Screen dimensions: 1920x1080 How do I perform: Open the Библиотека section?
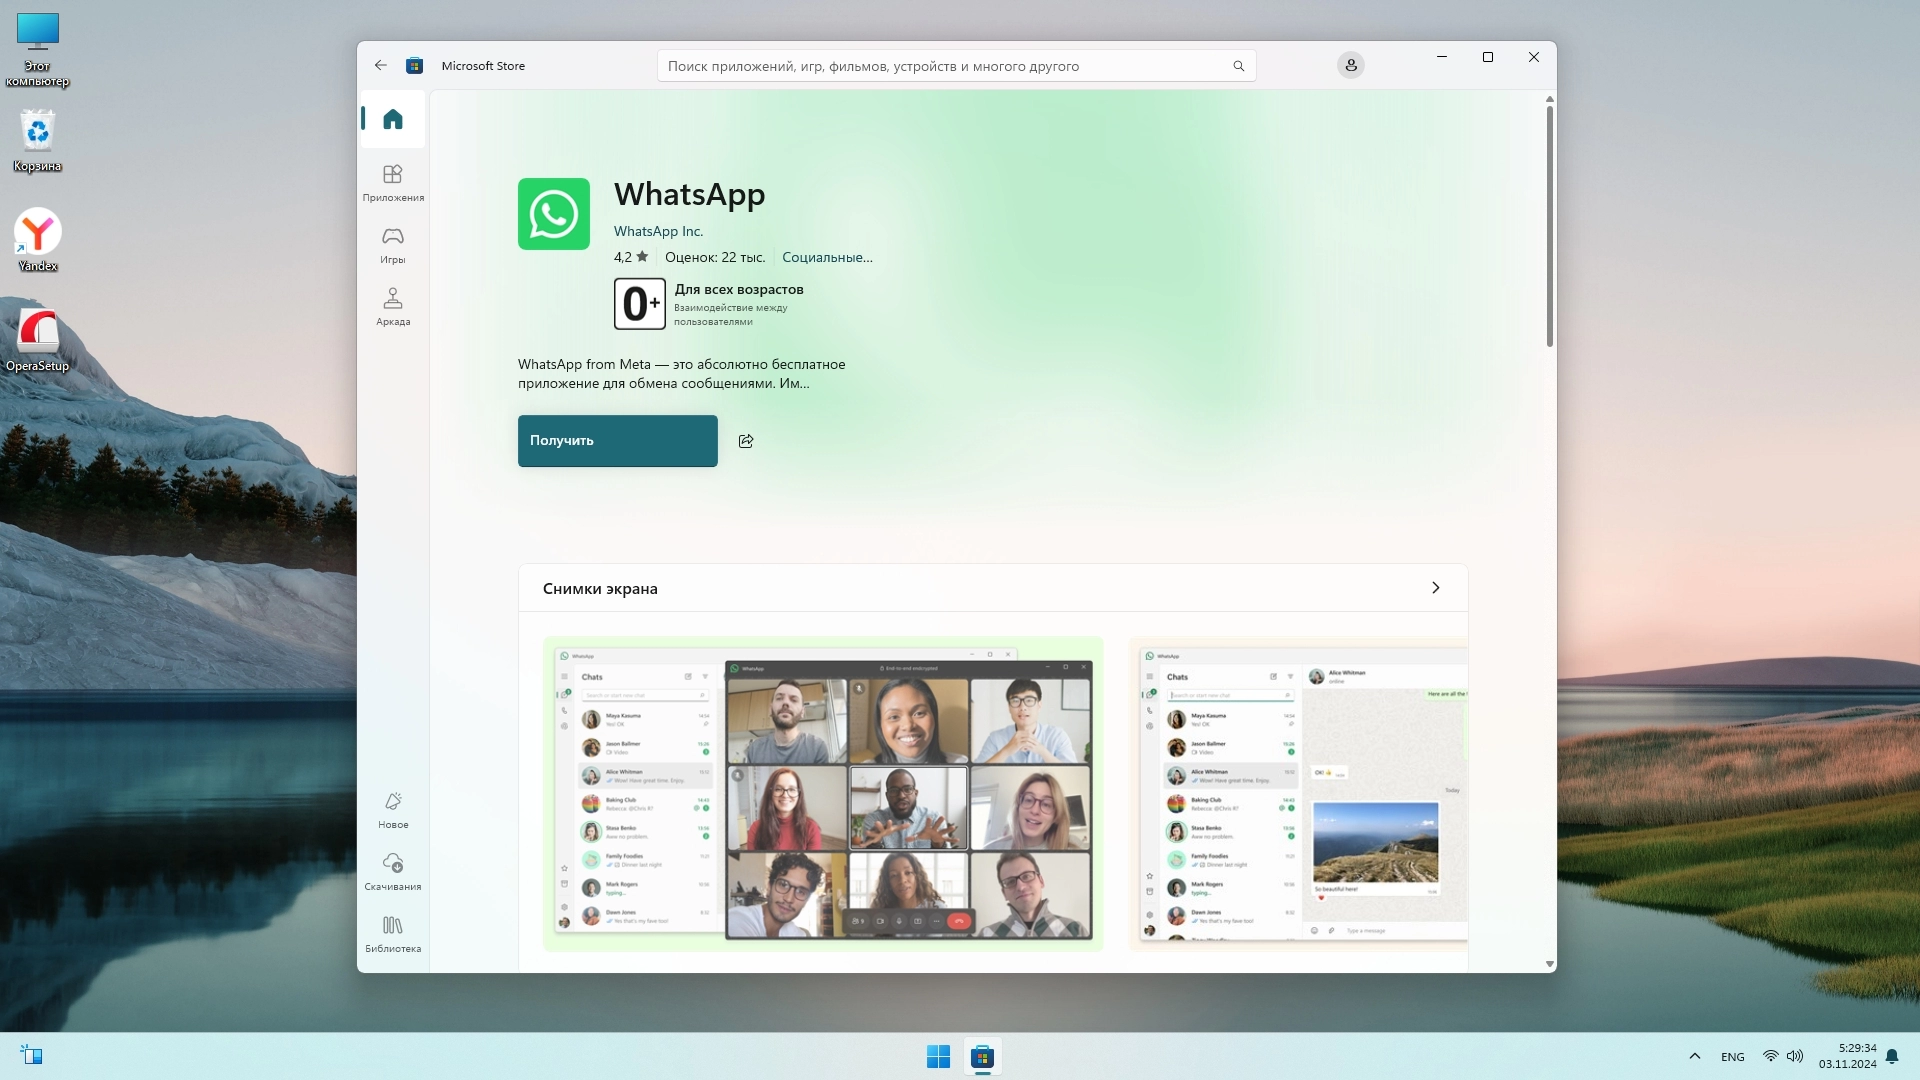click(x=393, y=934)
